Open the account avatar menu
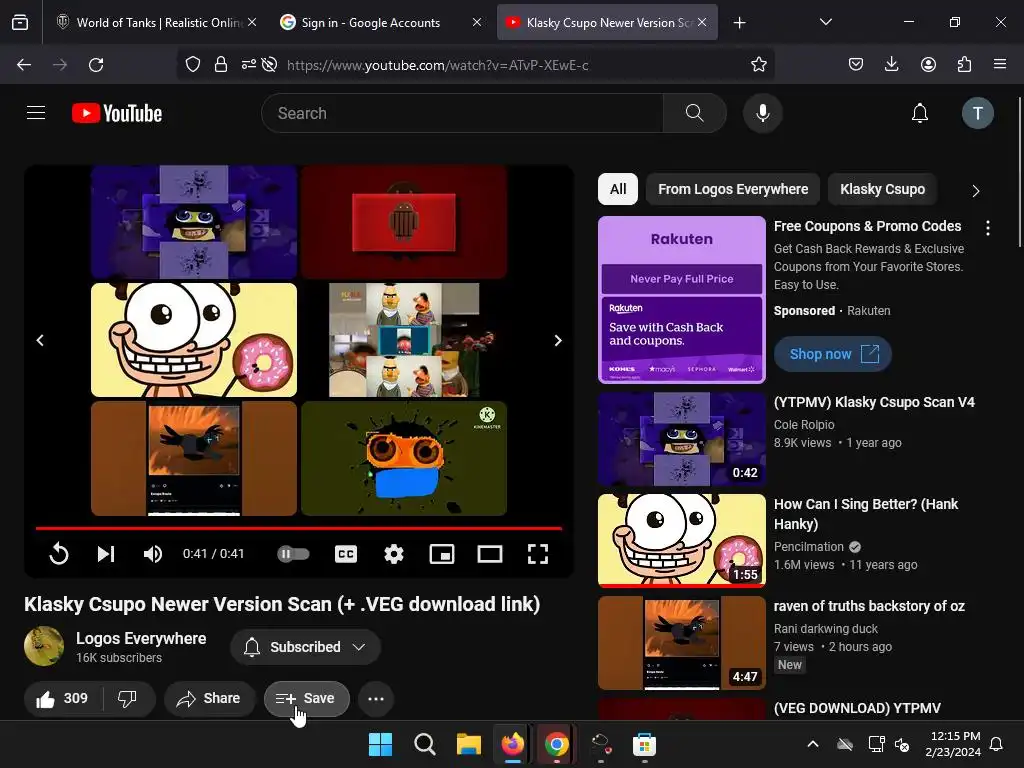The width and height of the screenshot is (1024, 768). pos(977,113)
